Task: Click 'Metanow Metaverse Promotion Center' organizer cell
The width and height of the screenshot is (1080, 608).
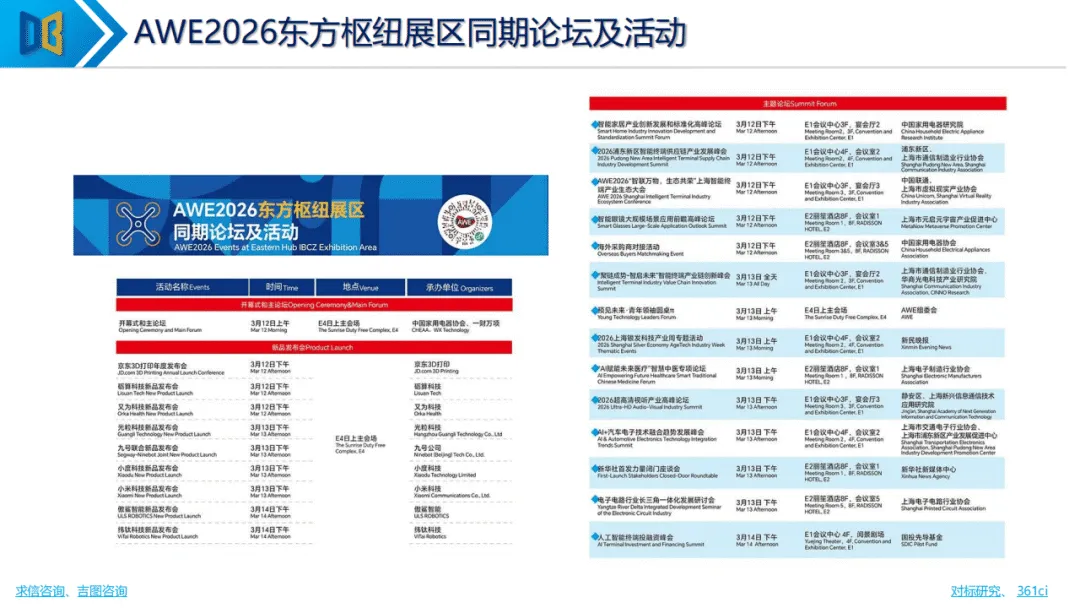Action: tap(949, 222)
